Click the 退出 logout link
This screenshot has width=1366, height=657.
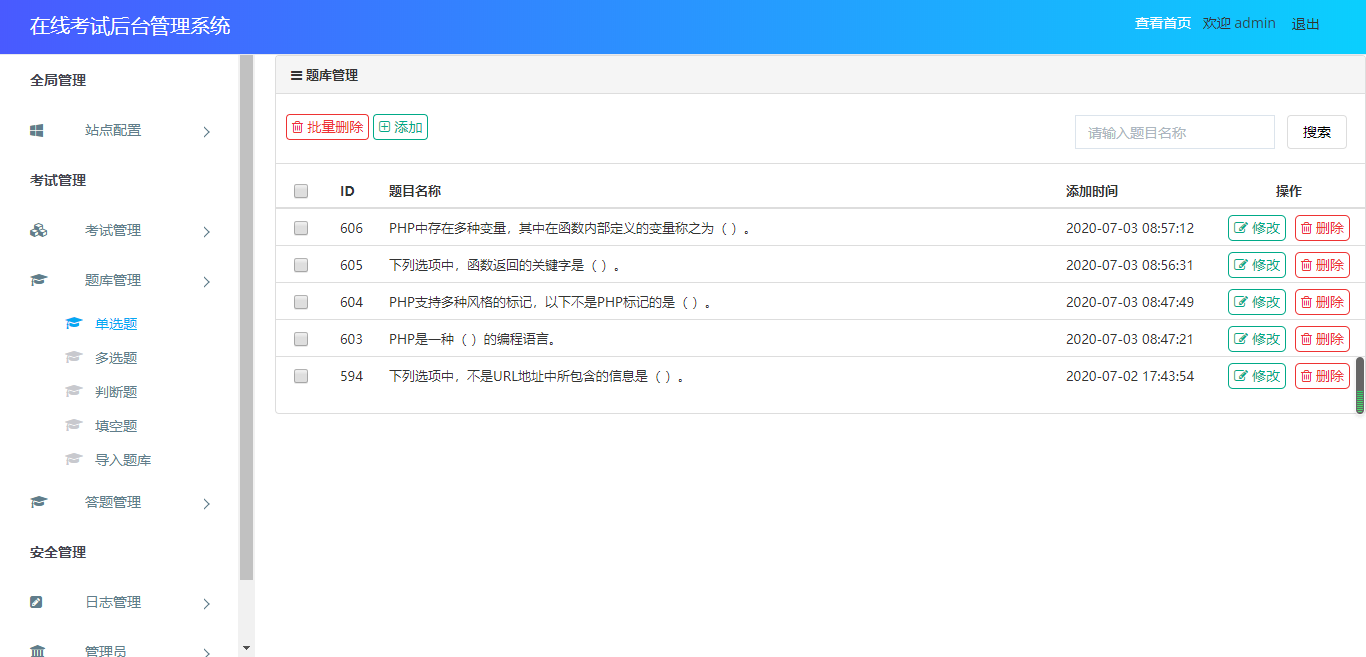(1305, 24)
